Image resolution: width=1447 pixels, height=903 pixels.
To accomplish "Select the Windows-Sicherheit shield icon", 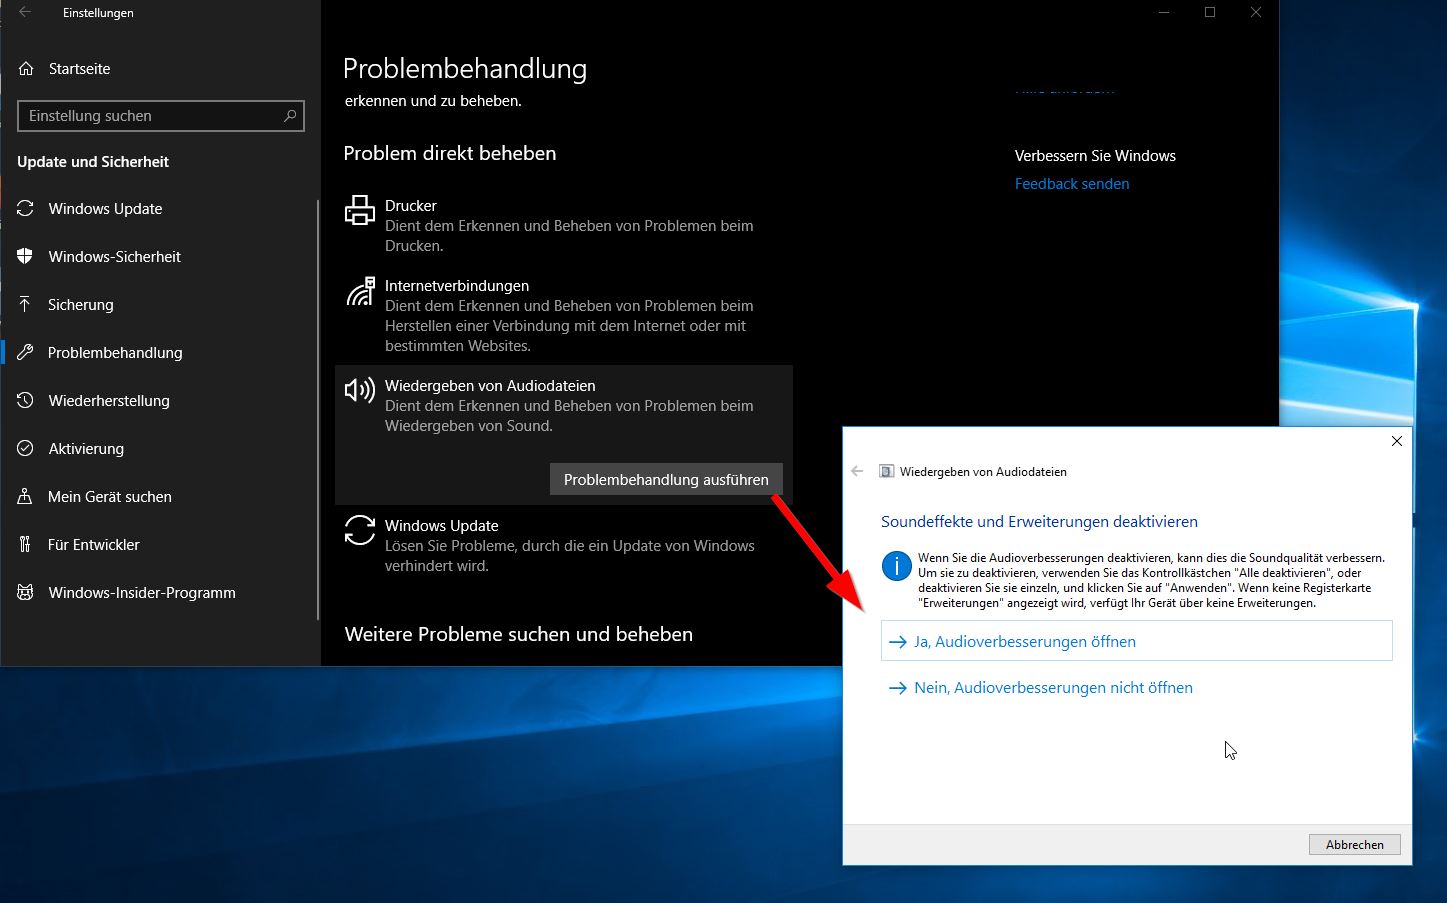I will [x=26, y=257].
